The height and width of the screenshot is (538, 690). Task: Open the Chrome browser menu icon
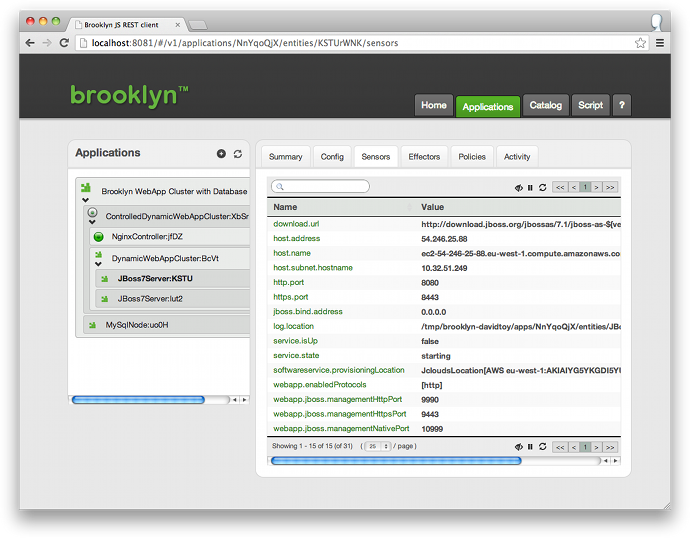coord(660,43)
